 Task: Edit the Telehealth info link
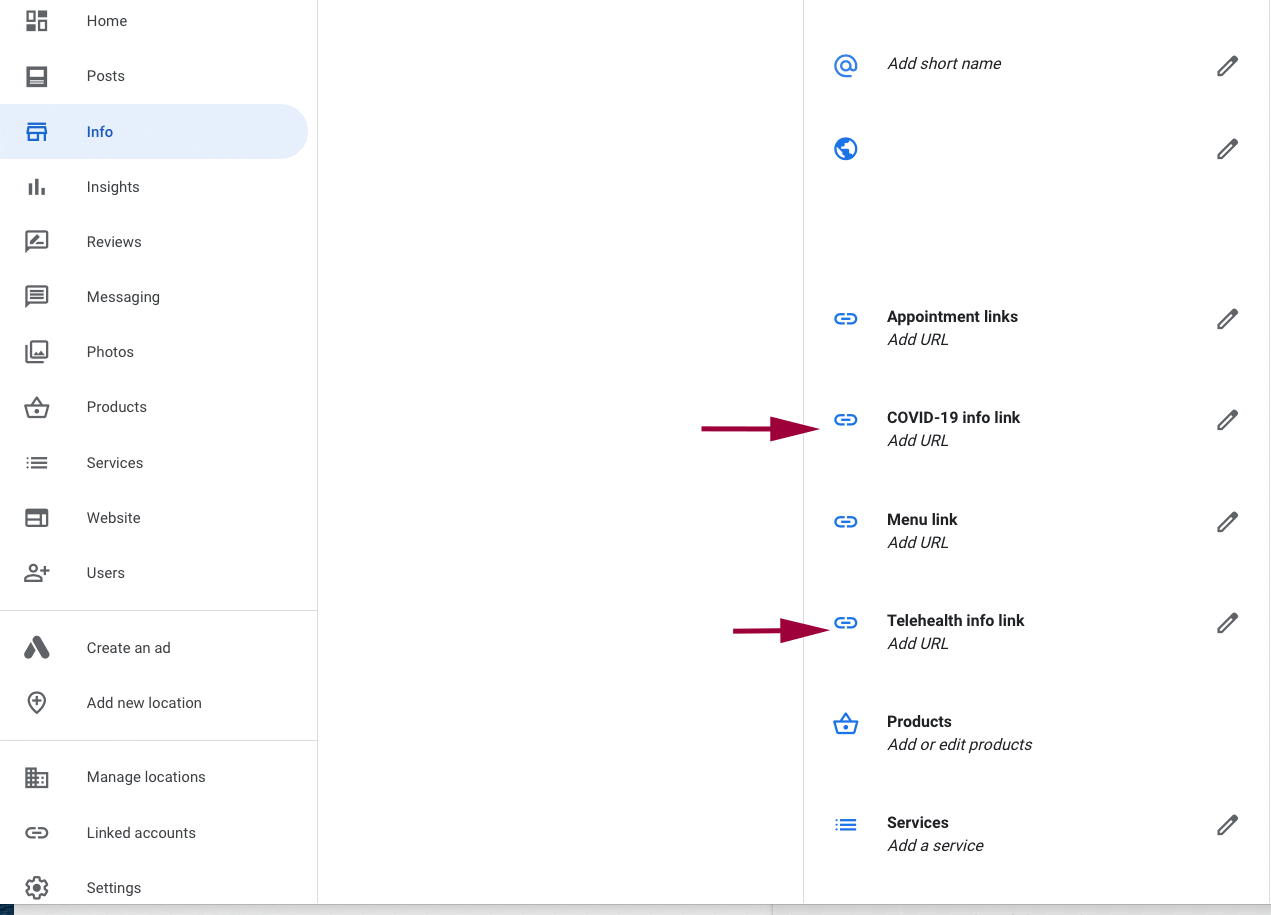(x=1227, y=623)
